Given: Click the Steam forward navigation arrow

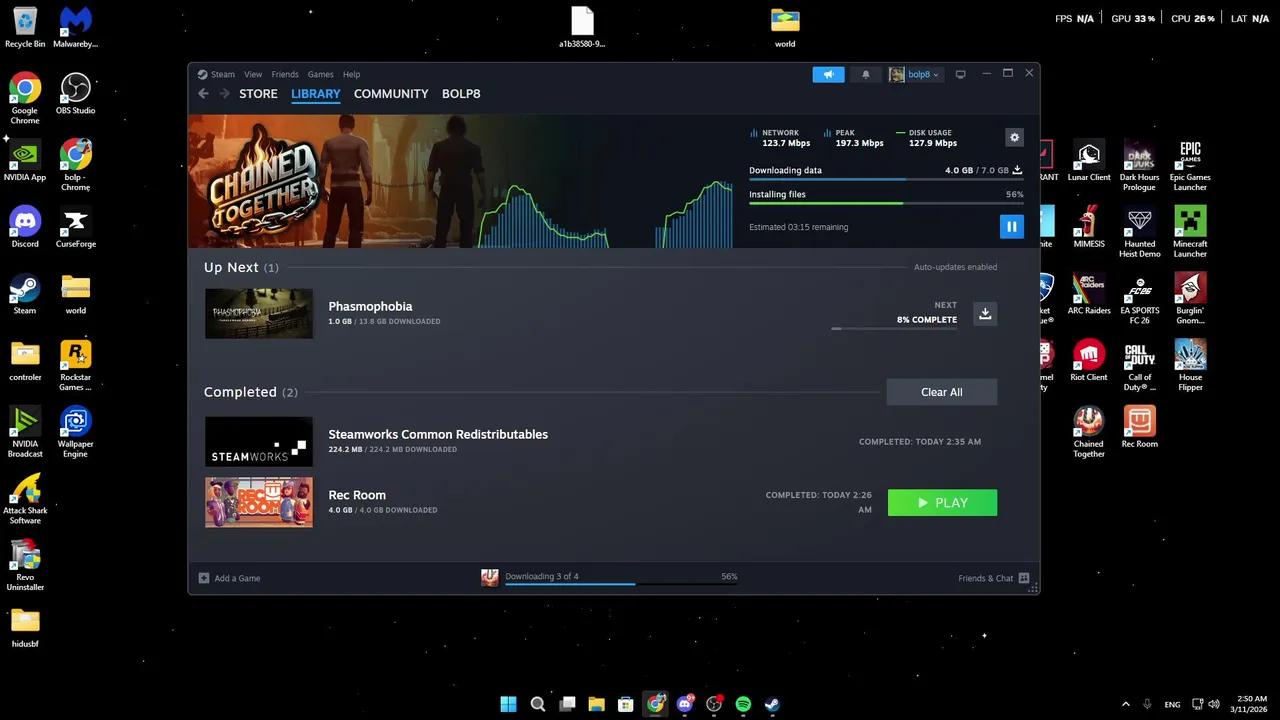Looking at the screenshot, I should [x=225, y=94].
